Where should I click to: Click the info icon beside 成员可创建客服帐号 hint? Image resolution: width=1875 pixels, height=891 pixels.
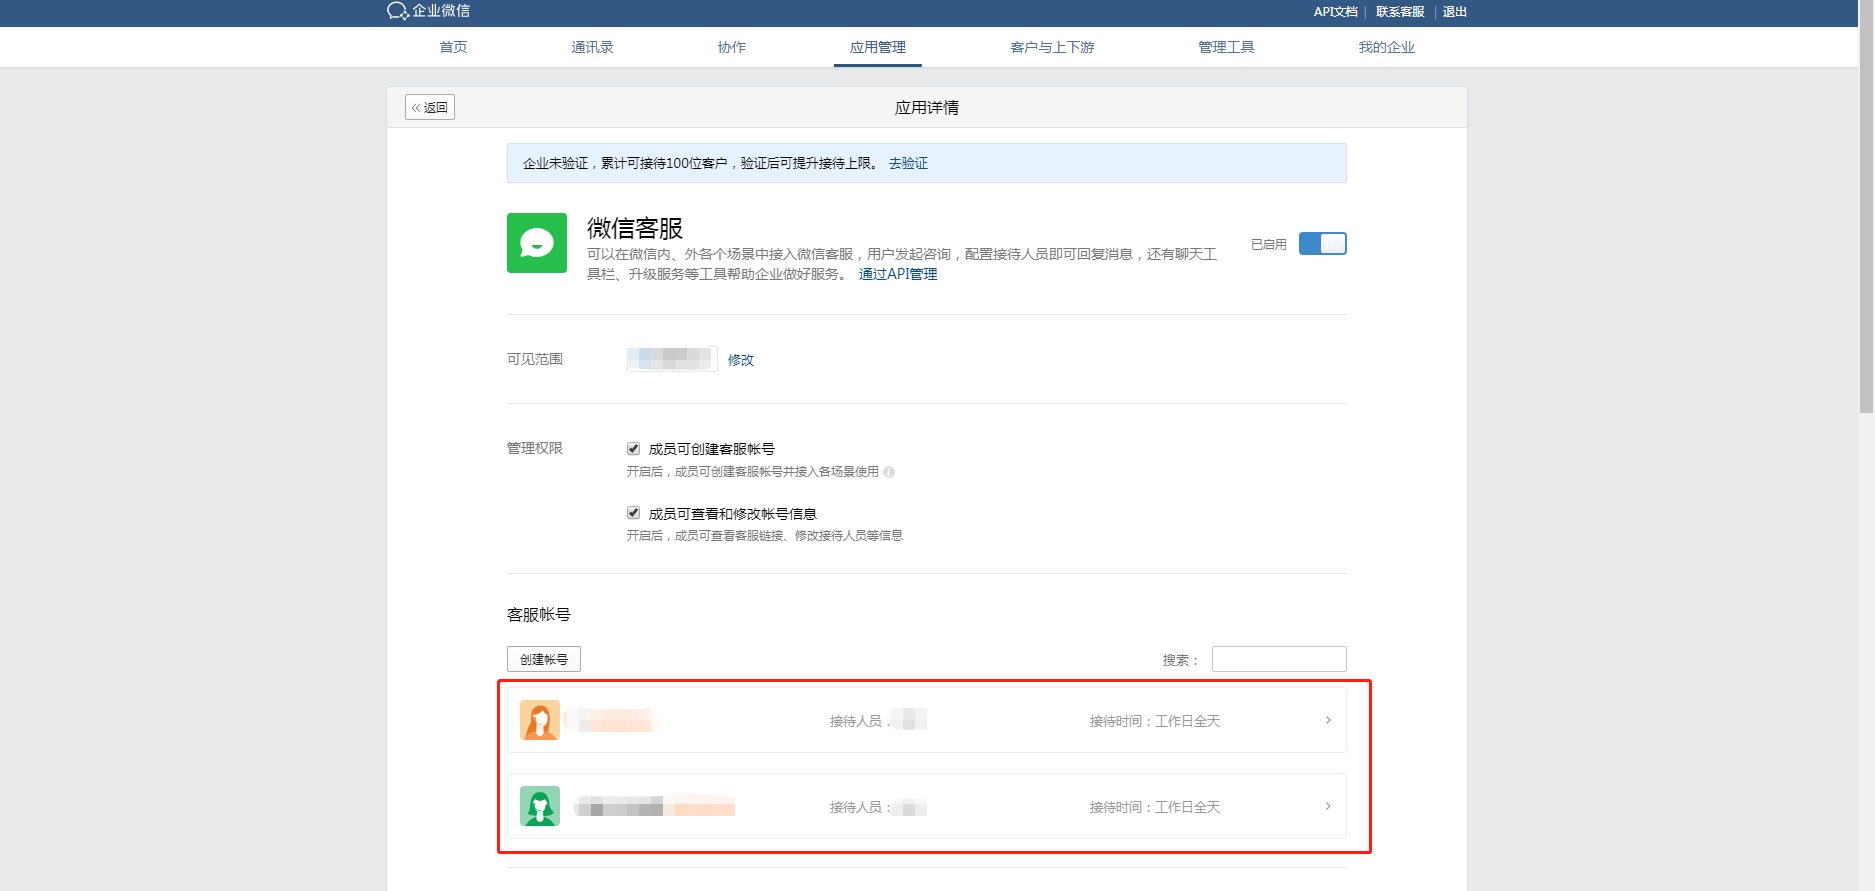[x=889, y=472]
